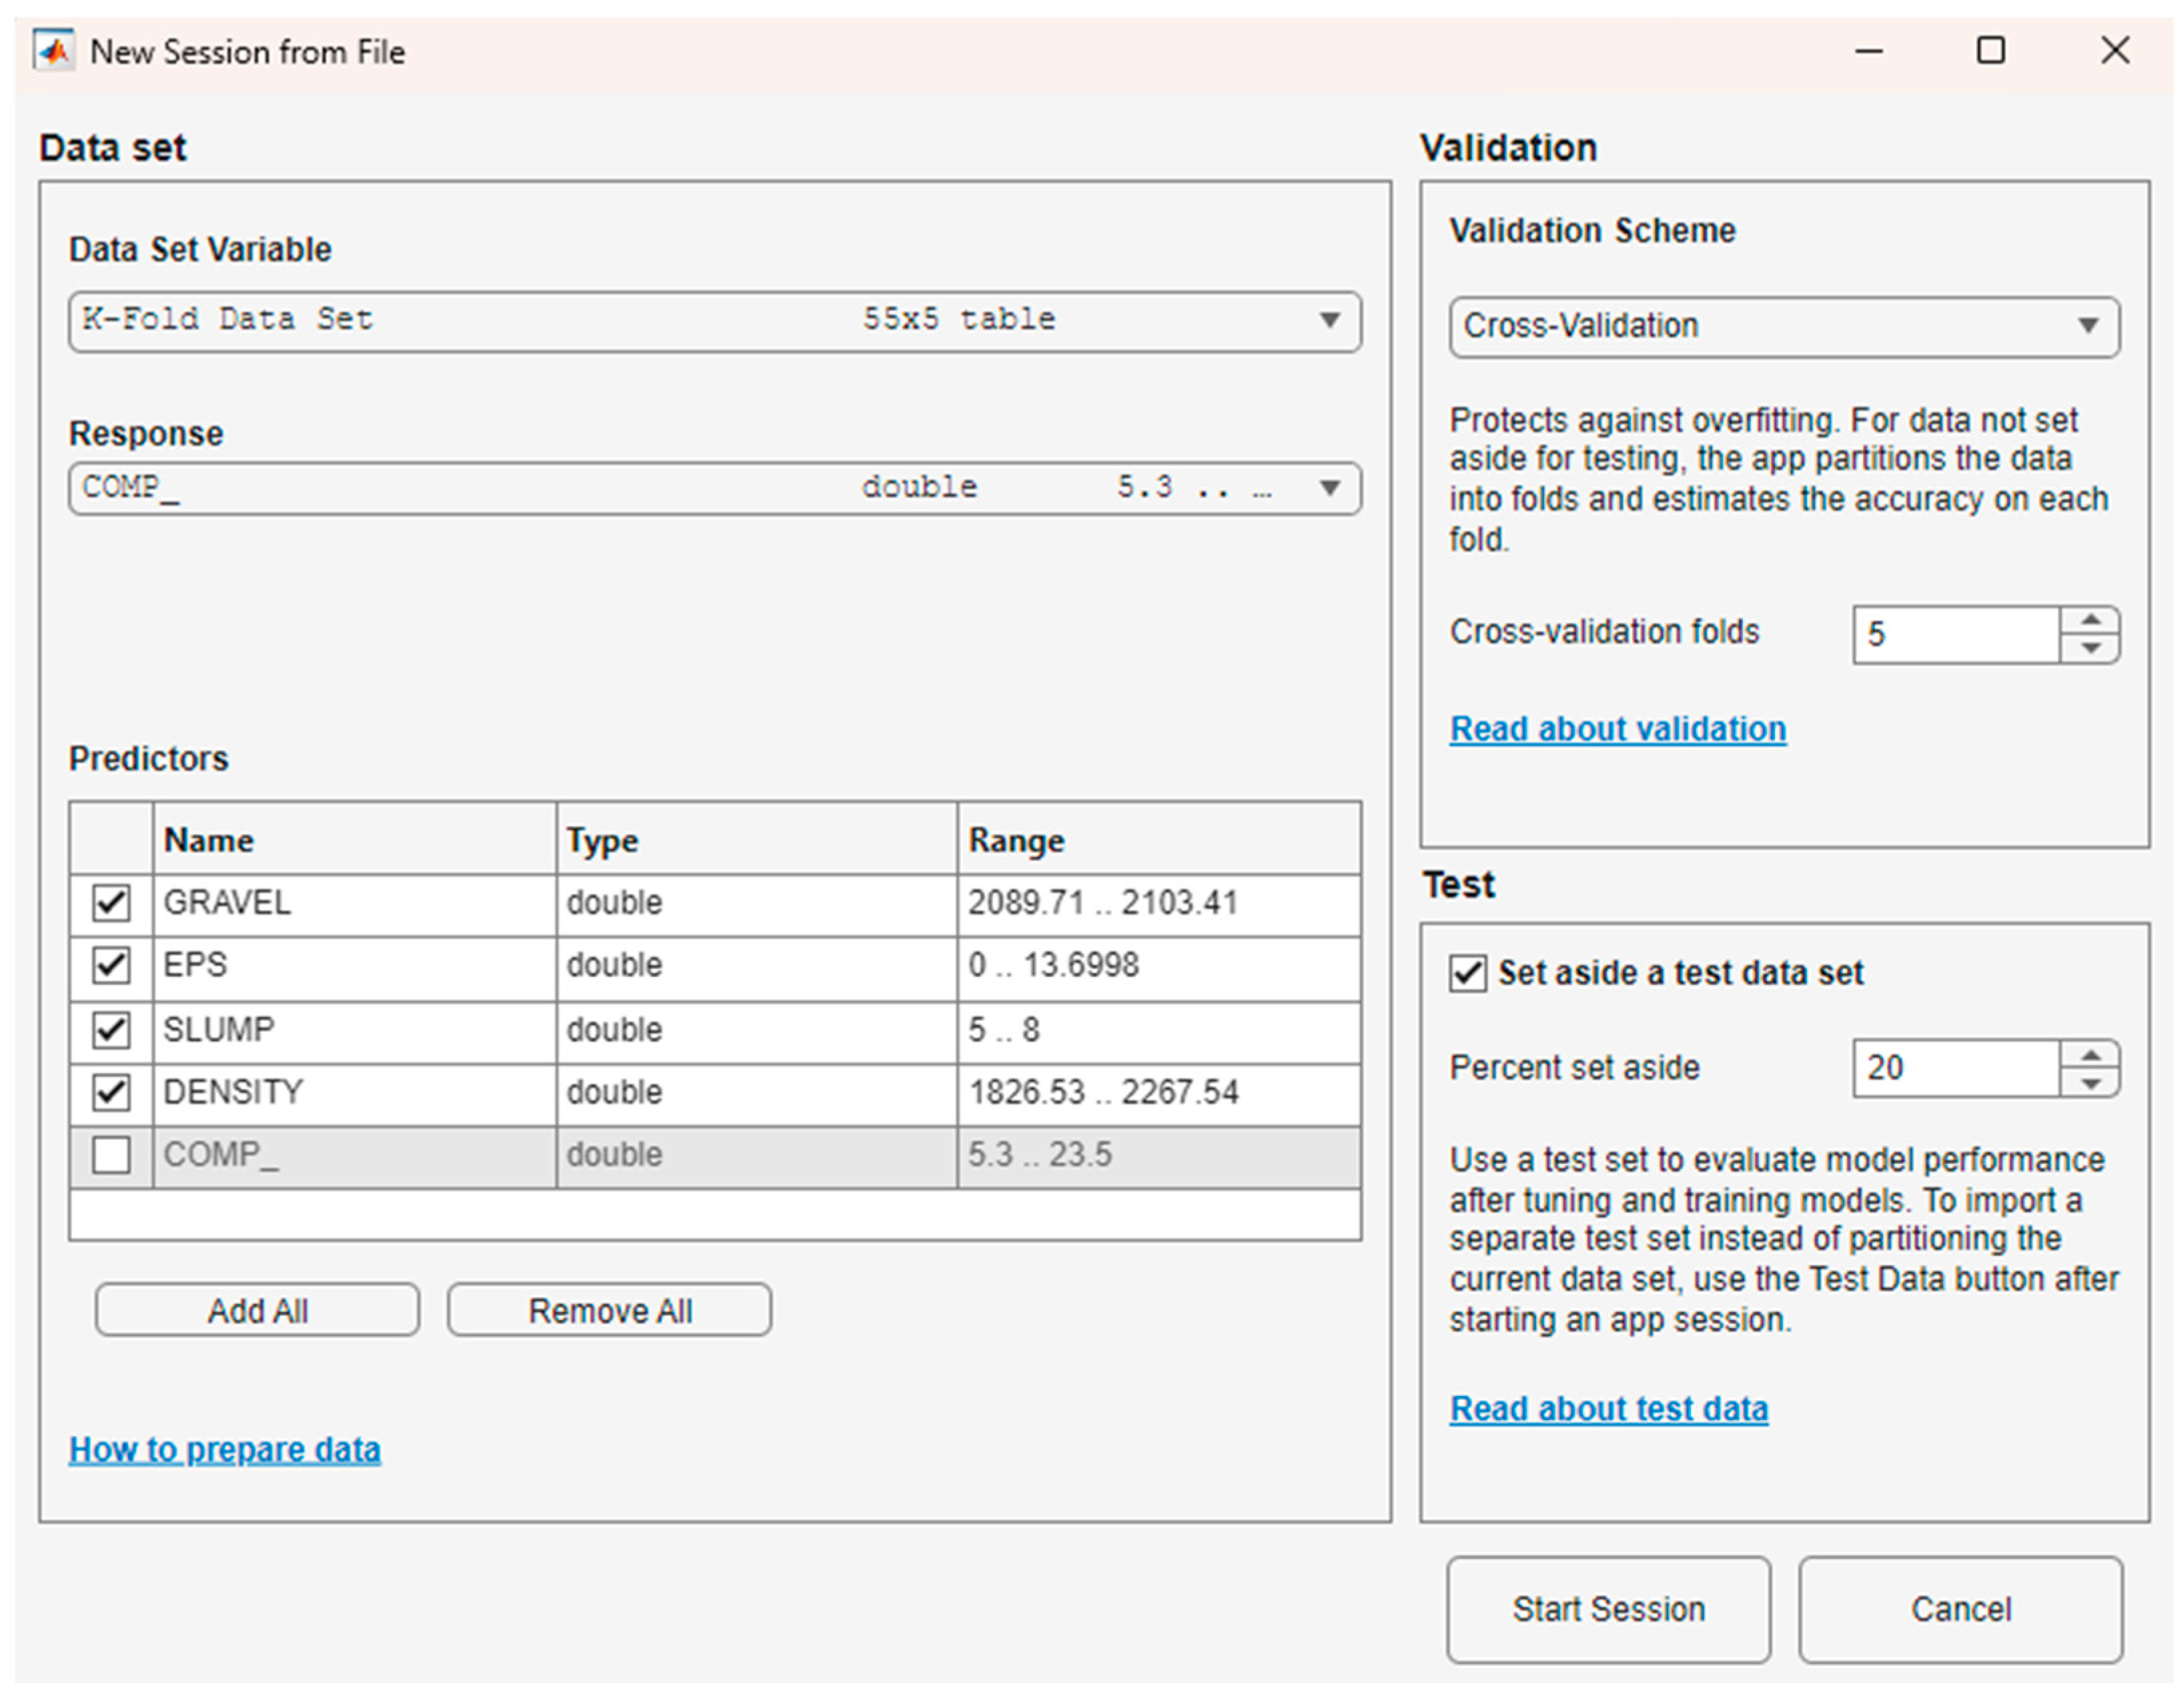Uncheck Set aside a test data set
Image resolution: width=2184 pixels, height=1701 pixels.
[1468, 973]
